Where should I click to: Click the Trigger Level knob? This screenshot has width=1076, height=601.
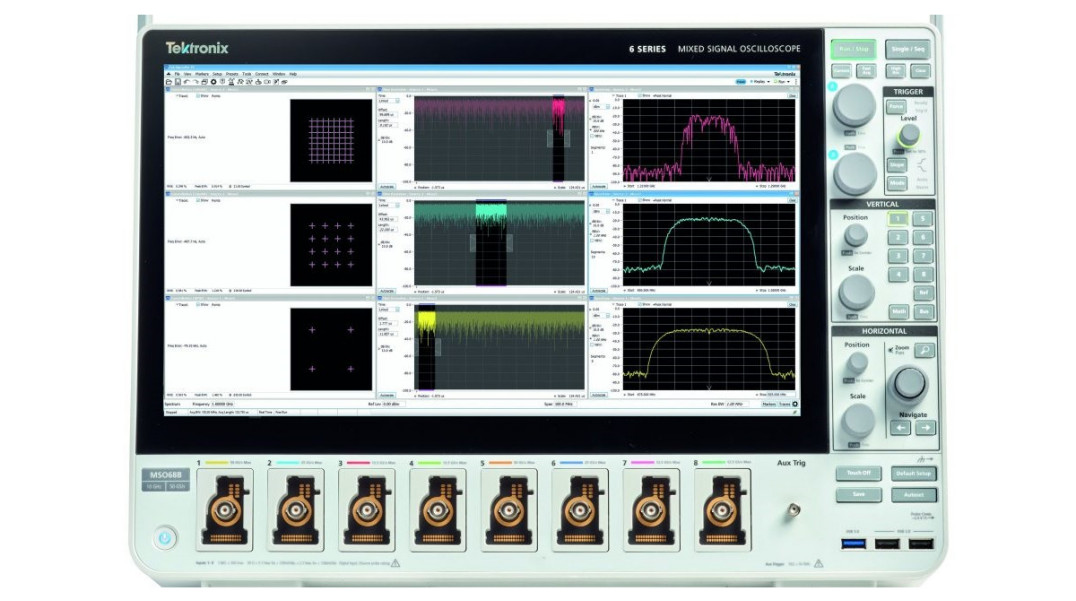tap(910, 133)
